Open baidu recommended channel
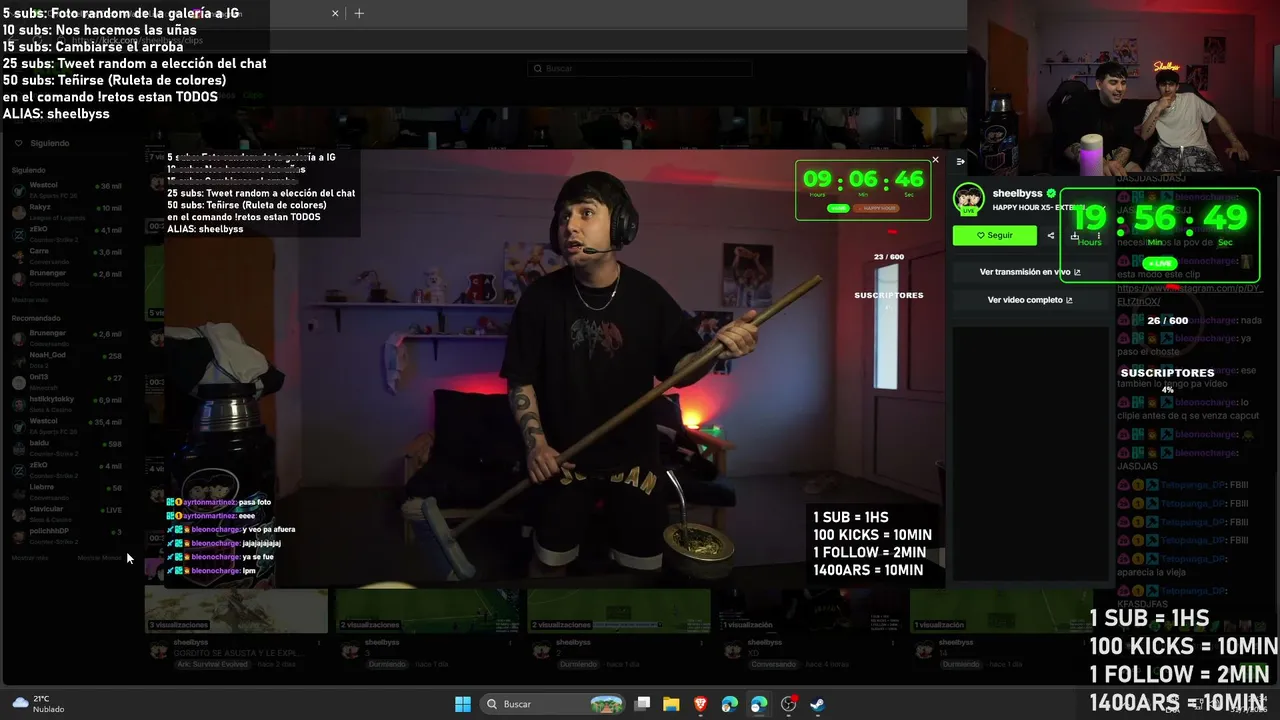Screen dimensions: 1280x720 (67, 447)
